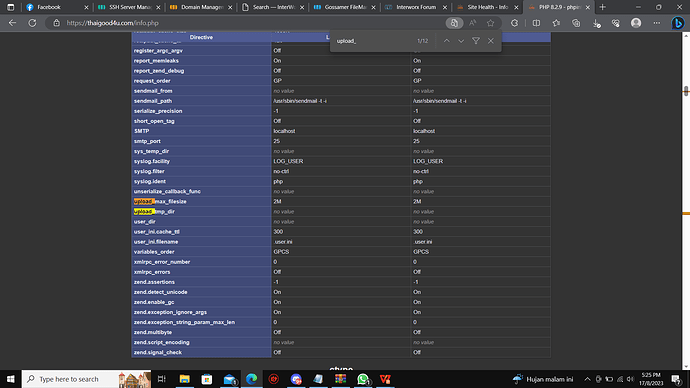
Task: Show hidden system tray icons
Action: [587, 379]
